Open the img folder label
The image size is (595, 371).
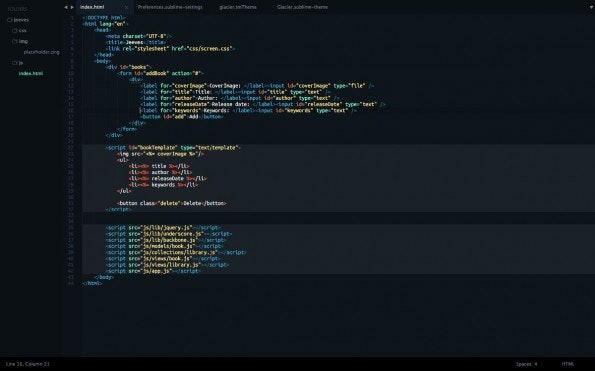coord(23,41)
